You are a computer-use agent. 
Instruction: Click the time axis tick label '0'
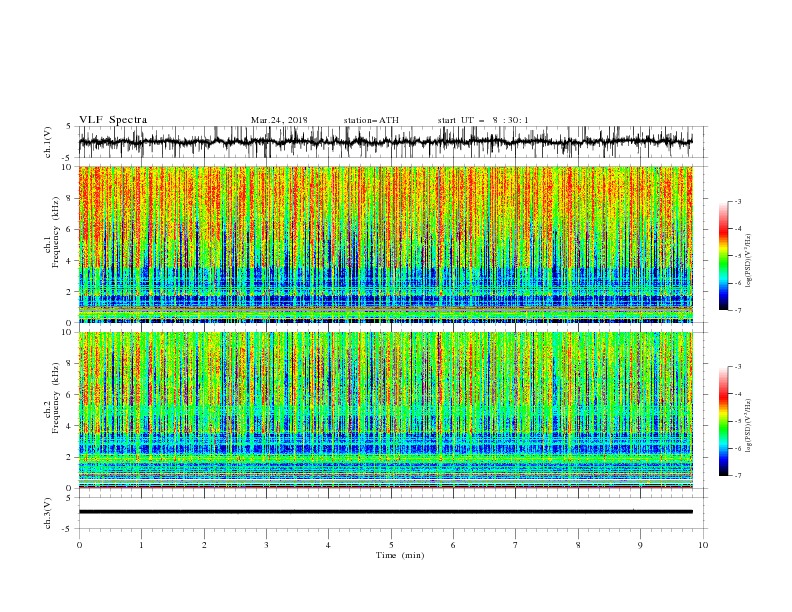[x=79, y=545]
